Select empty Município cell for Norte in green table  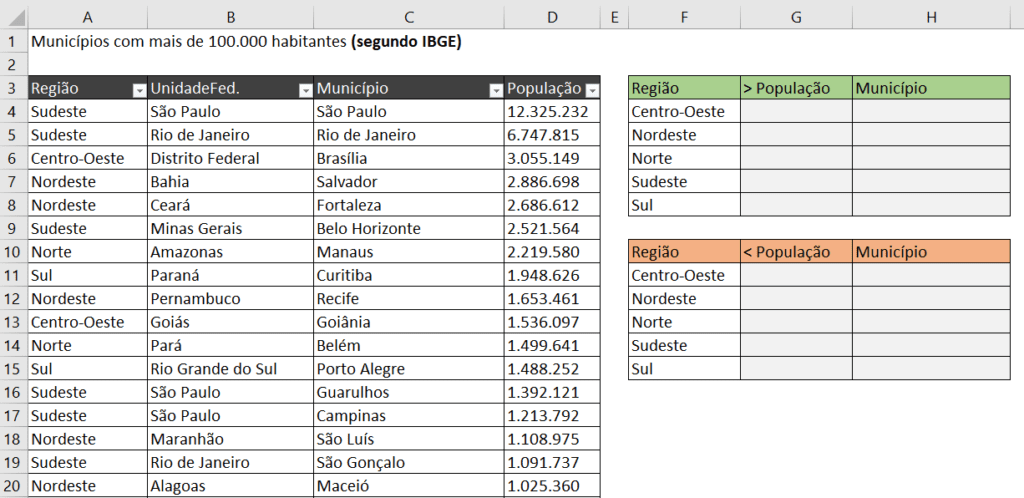pos(931,158)
